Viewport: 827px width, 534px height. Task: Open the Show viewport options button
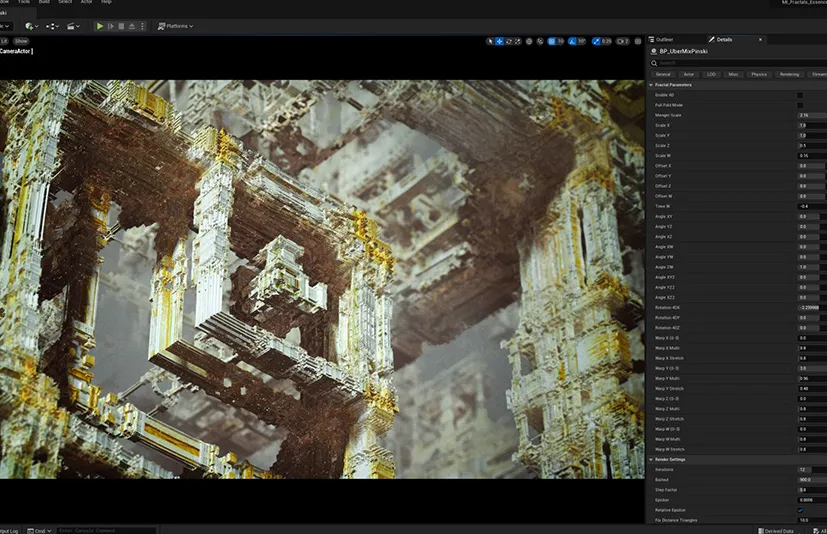(21, 41)
